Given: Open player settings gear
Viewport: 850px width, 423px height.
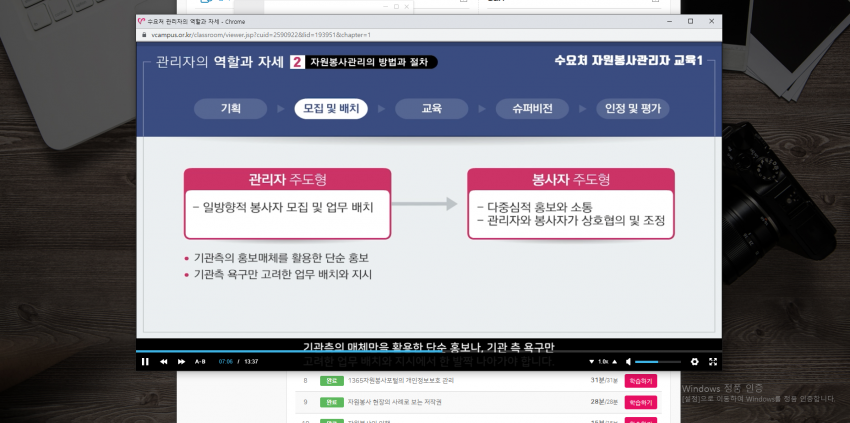Looking at the screenshot, I should coord(696,361).
